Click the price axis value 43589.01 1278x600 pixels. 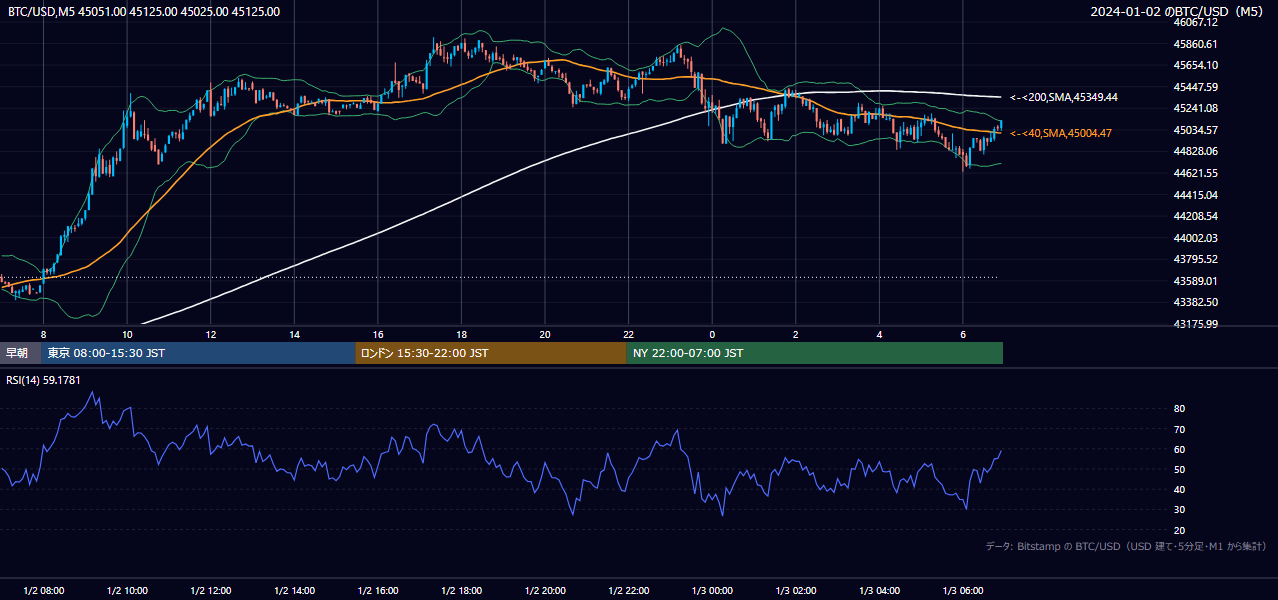click(1196, 281)
